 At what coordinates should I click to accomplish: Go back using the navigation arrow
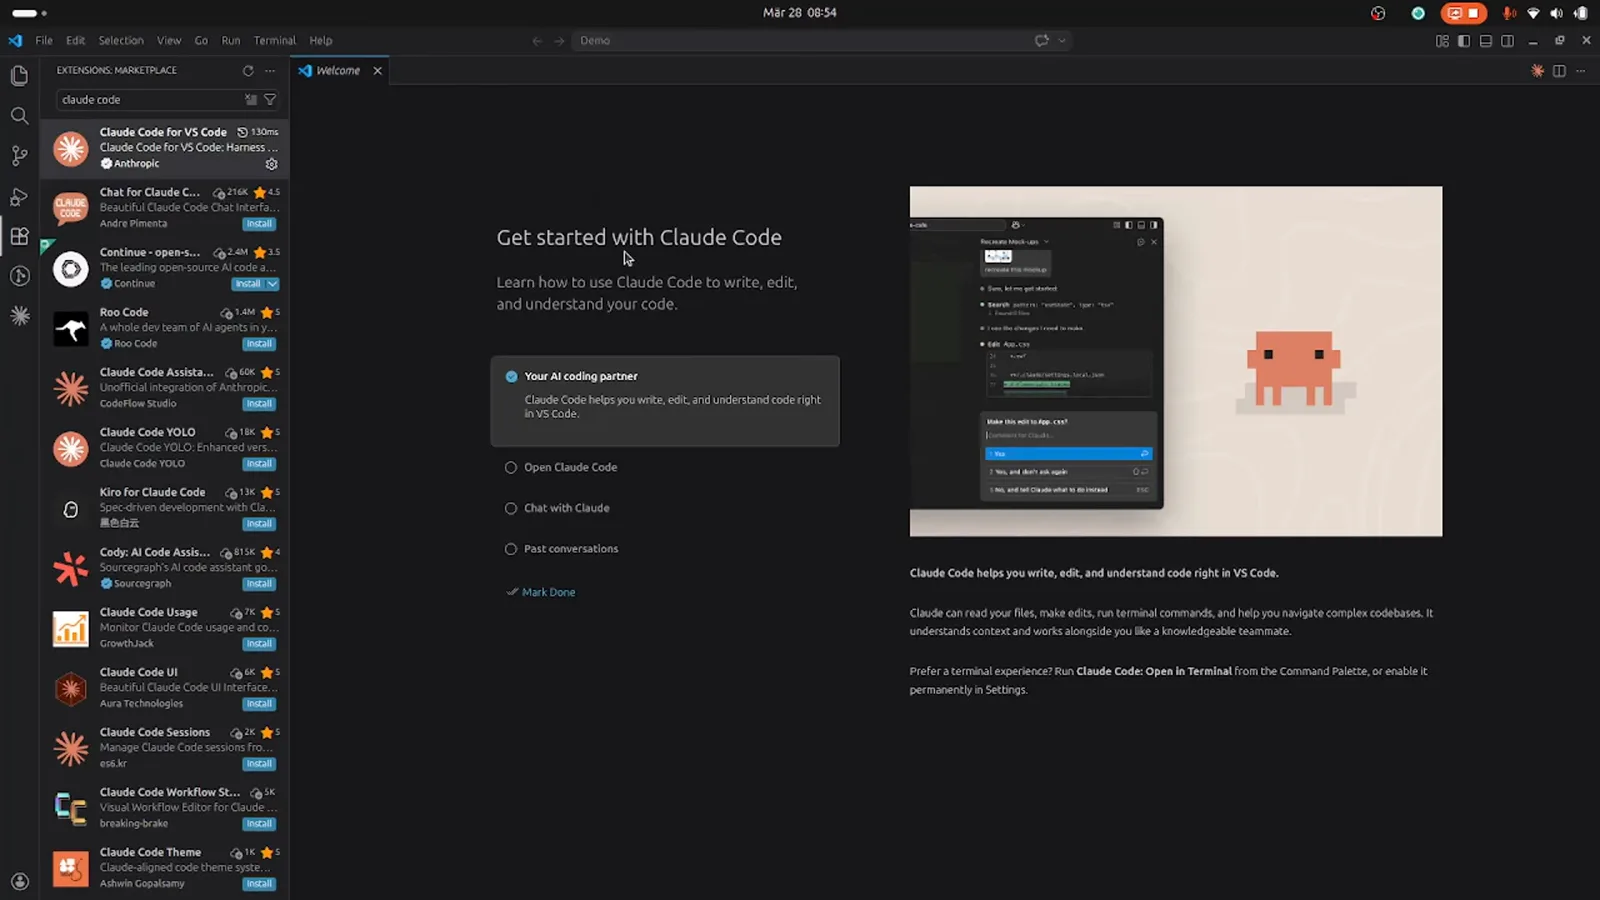point(537,41)
